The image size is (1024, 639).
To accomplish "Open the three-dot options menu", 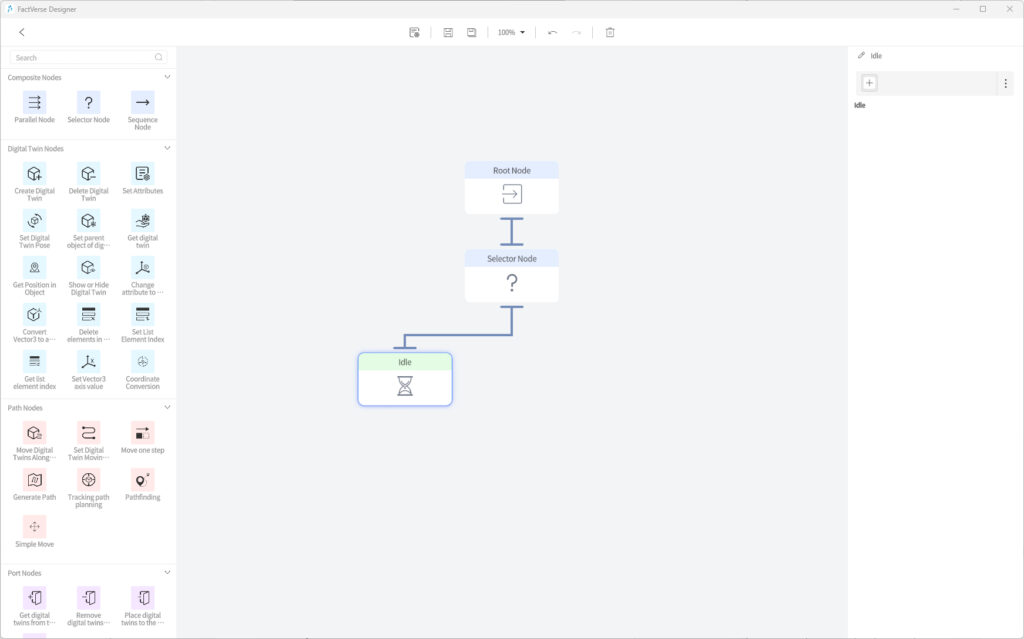I will tap(1006, 83).
